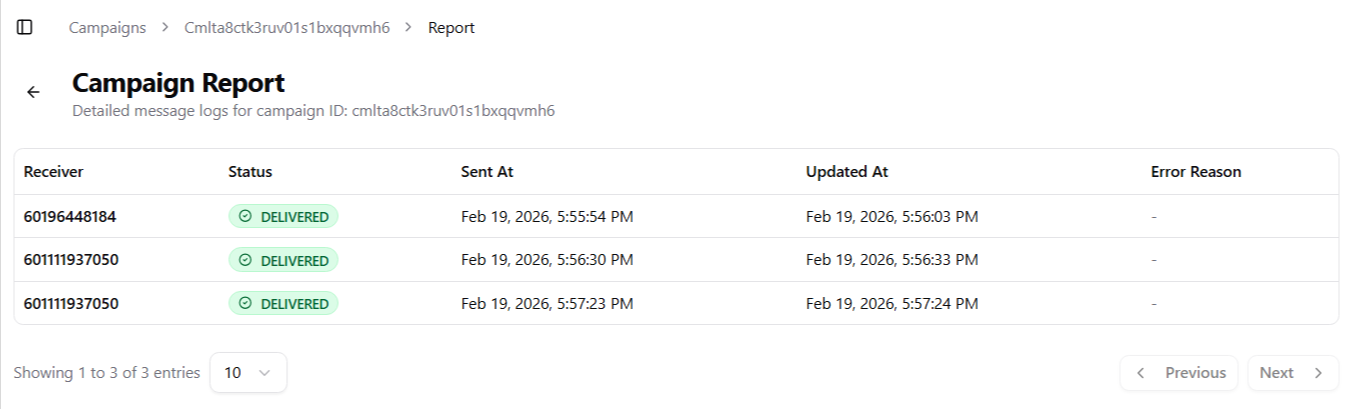
Task: Click the Updated At column header
Action: pos(847,172)
